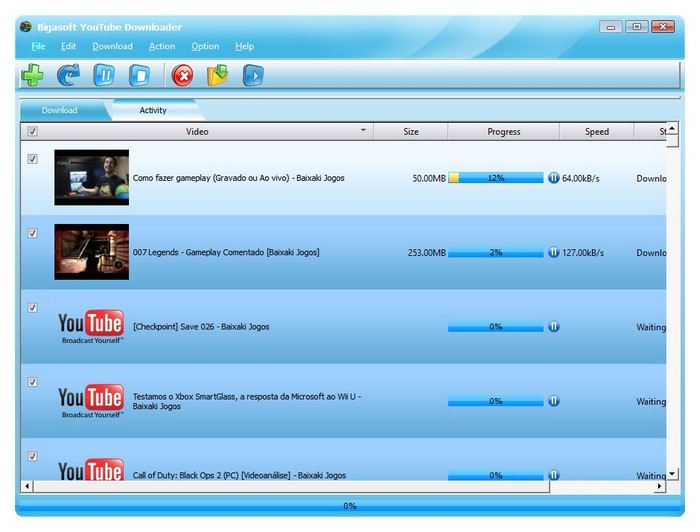Image resolution: width=700 pixels, height=532 pixels.
Task: Pause the Checkpoint Save 026 download
Action: [x=554, y=327]
